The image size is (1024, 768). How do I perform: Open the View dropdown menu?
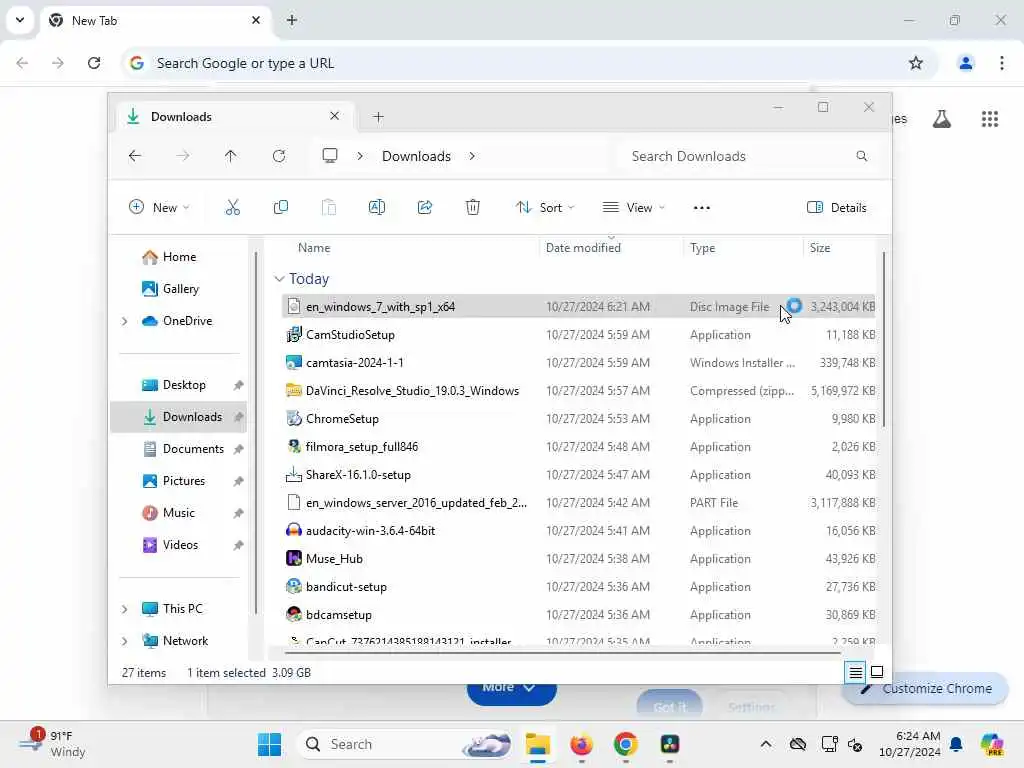[x=633, y=208]
